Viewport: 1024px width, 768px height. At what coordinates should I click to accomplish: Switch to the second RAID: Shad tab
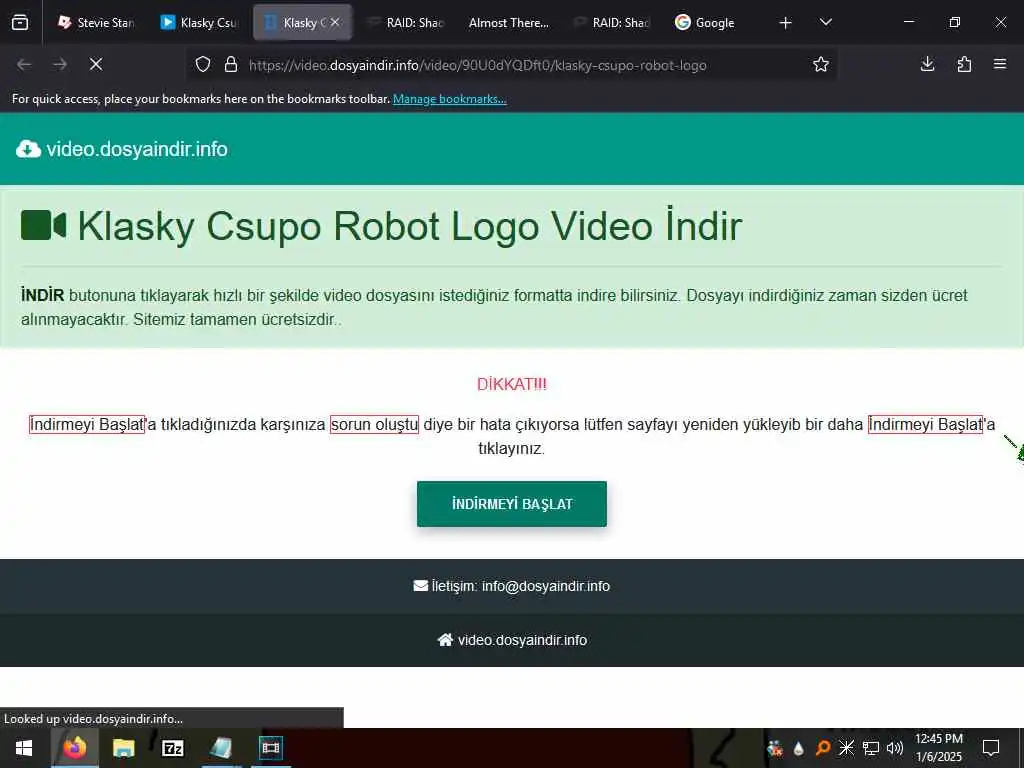tap(612, 23)
